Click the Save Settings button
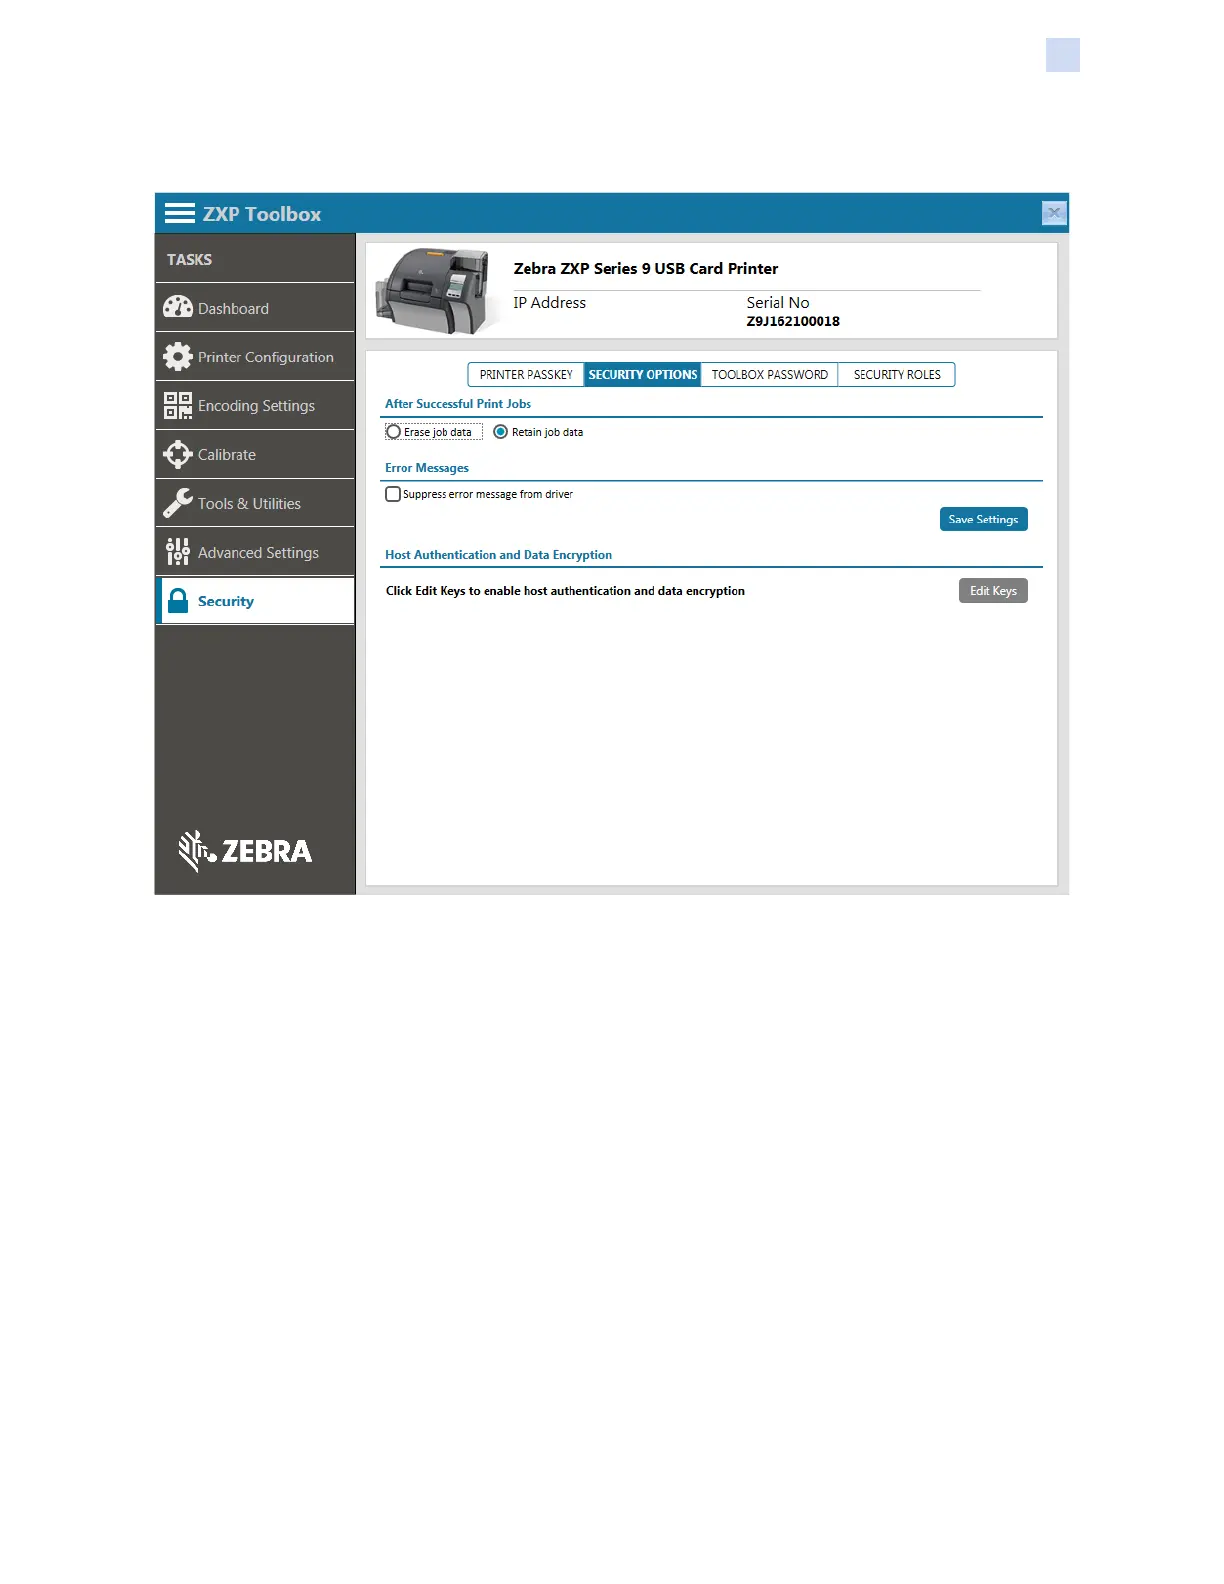This screenshot has width=1224, height=1584. (x=983, y=519)
